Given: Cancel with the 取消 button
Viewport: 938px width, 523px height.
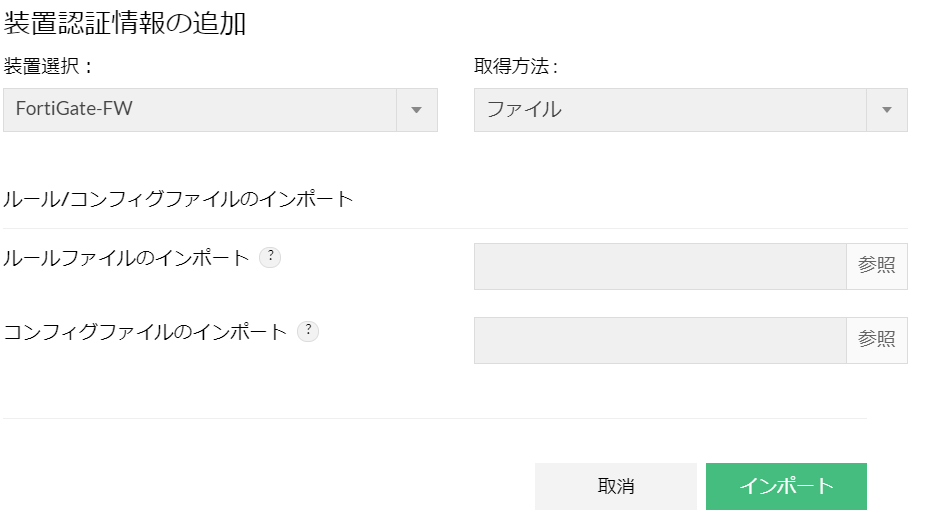Looking at the screenshot, I should click(x=615, y=487).
